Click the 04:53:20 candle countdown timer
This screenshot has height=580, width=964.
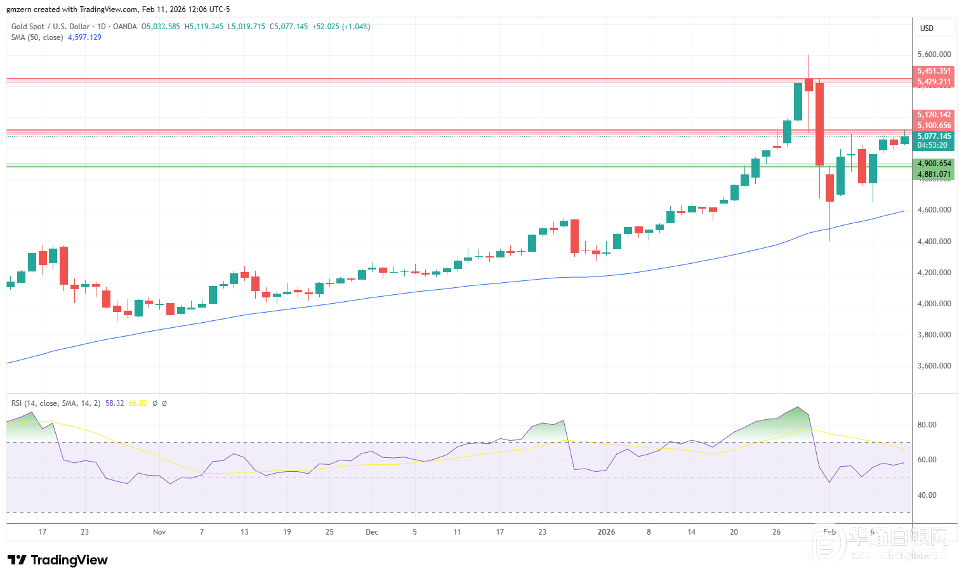pos(931,145)
